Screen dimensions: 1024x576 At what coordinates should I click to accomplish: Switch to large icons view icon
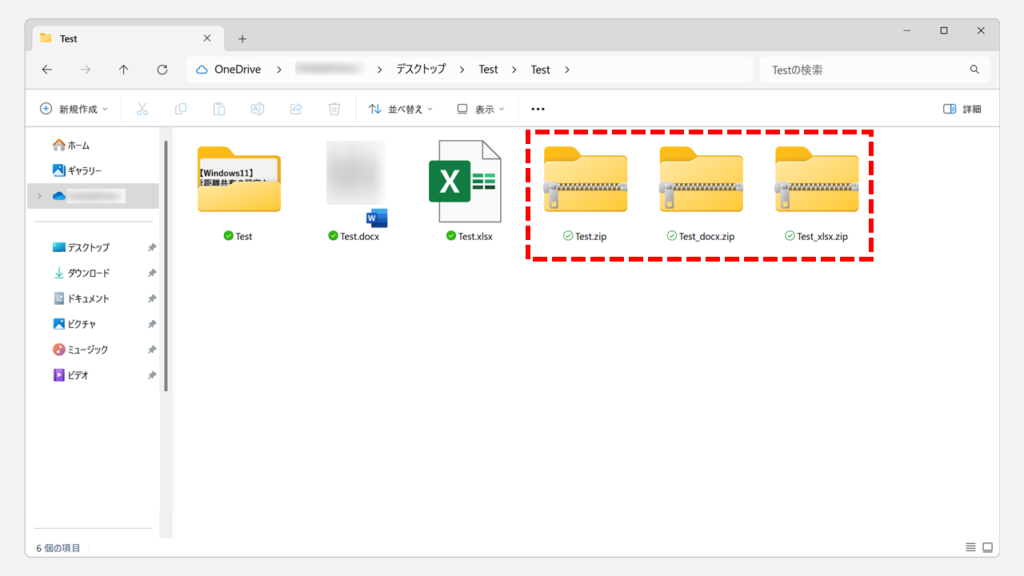tap(987, 547)
